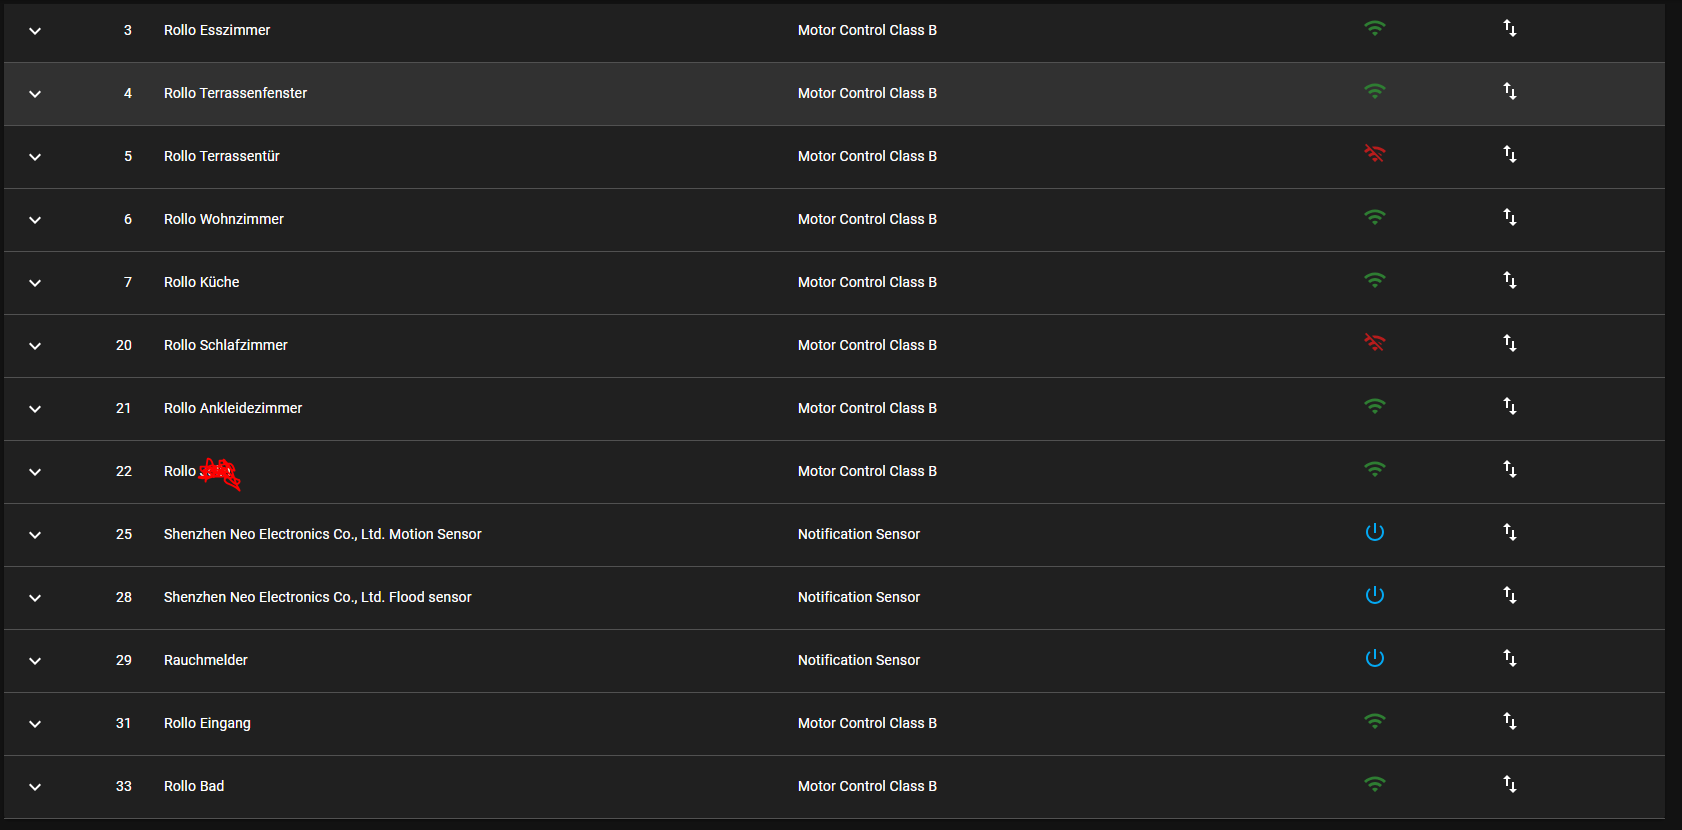The width and height of the screenshot is (1682, 830).
Task: Click red no-signal icon for Rollo Schlafzimmer
Action: point(1375,343)
